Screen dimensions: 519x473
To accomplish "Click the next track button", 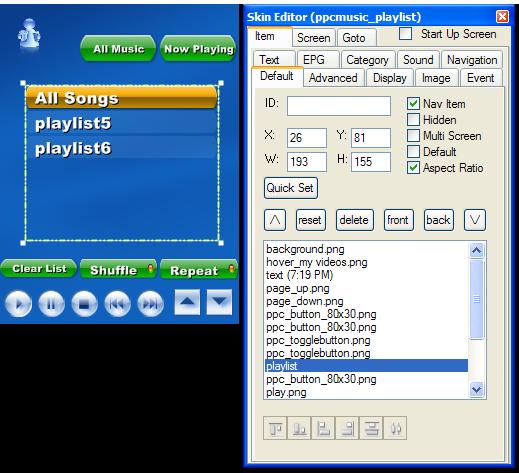I will pos(150,303).
